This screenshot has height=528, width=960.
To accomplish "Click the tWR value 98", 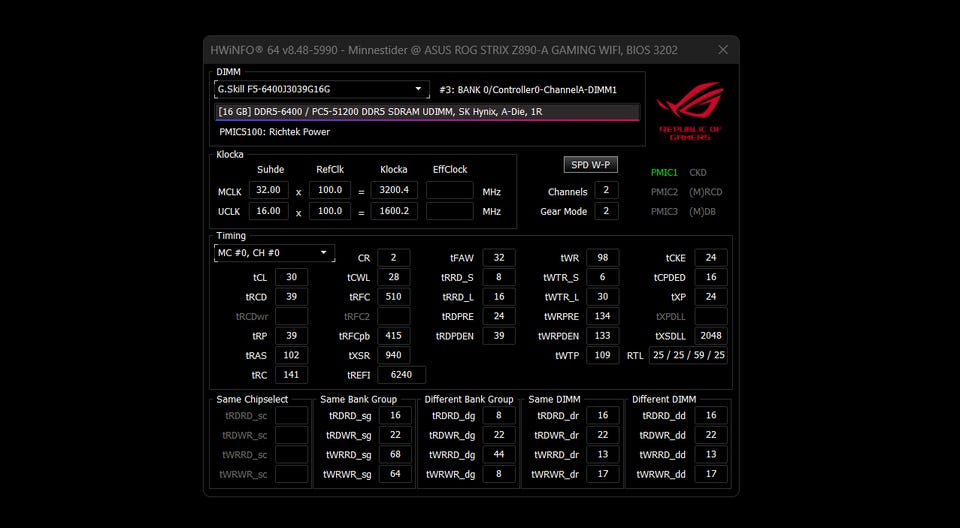I will 602,258.
